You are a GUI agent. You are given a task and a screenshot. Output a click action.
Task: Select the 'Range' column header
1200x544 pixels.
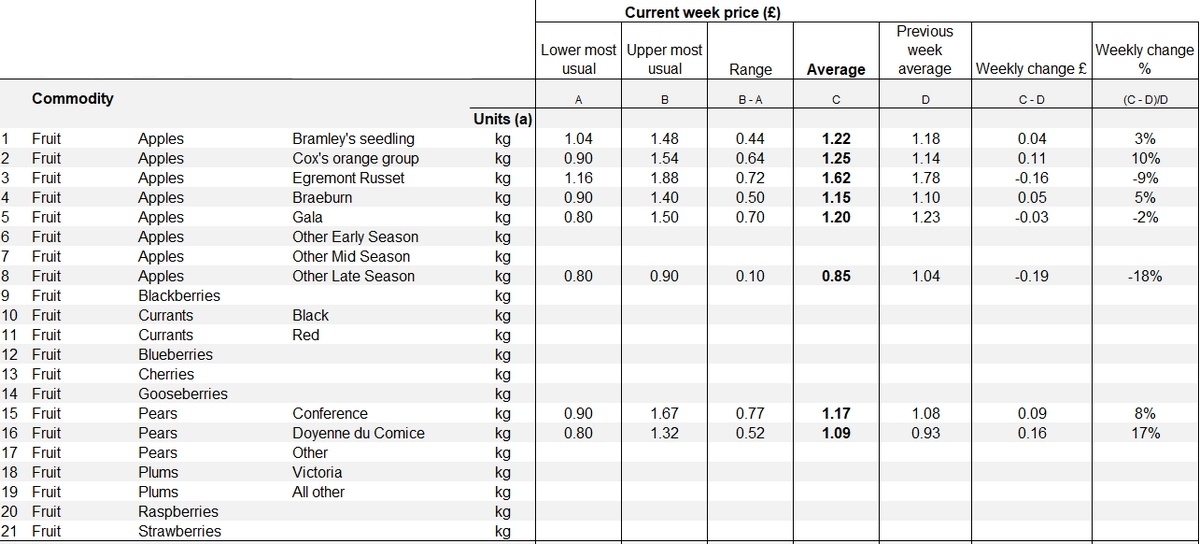tap(750, 69)
